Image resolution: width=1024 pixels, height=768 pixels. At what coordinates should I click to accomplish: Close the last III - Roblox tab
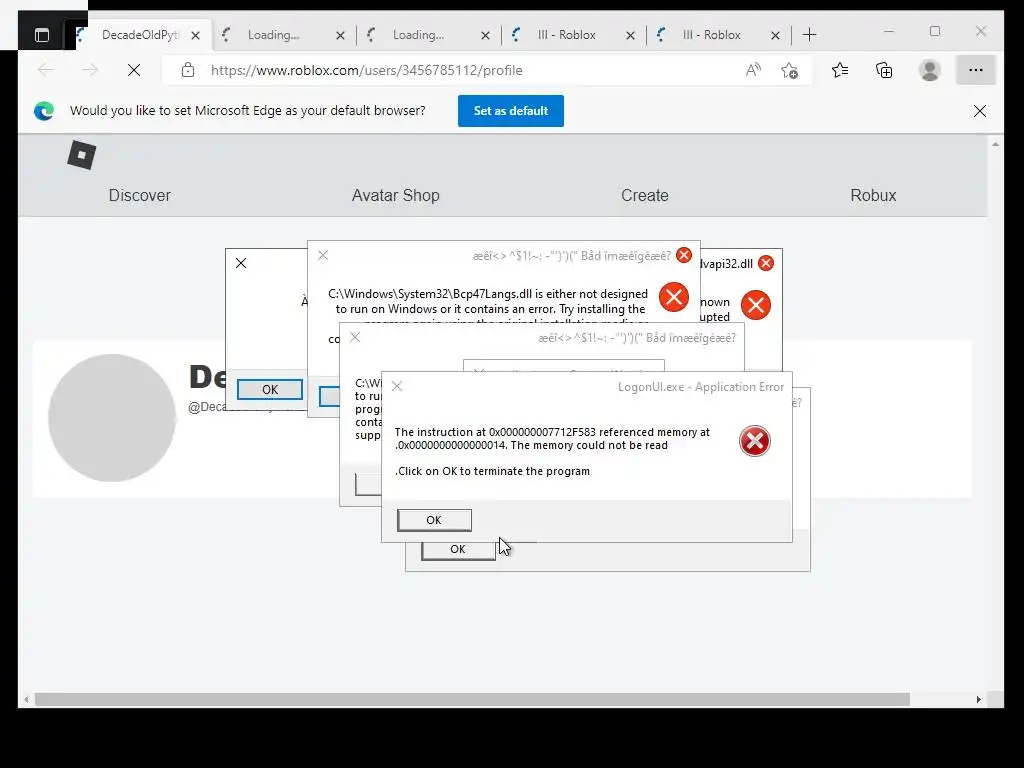[x=775, y=36]
